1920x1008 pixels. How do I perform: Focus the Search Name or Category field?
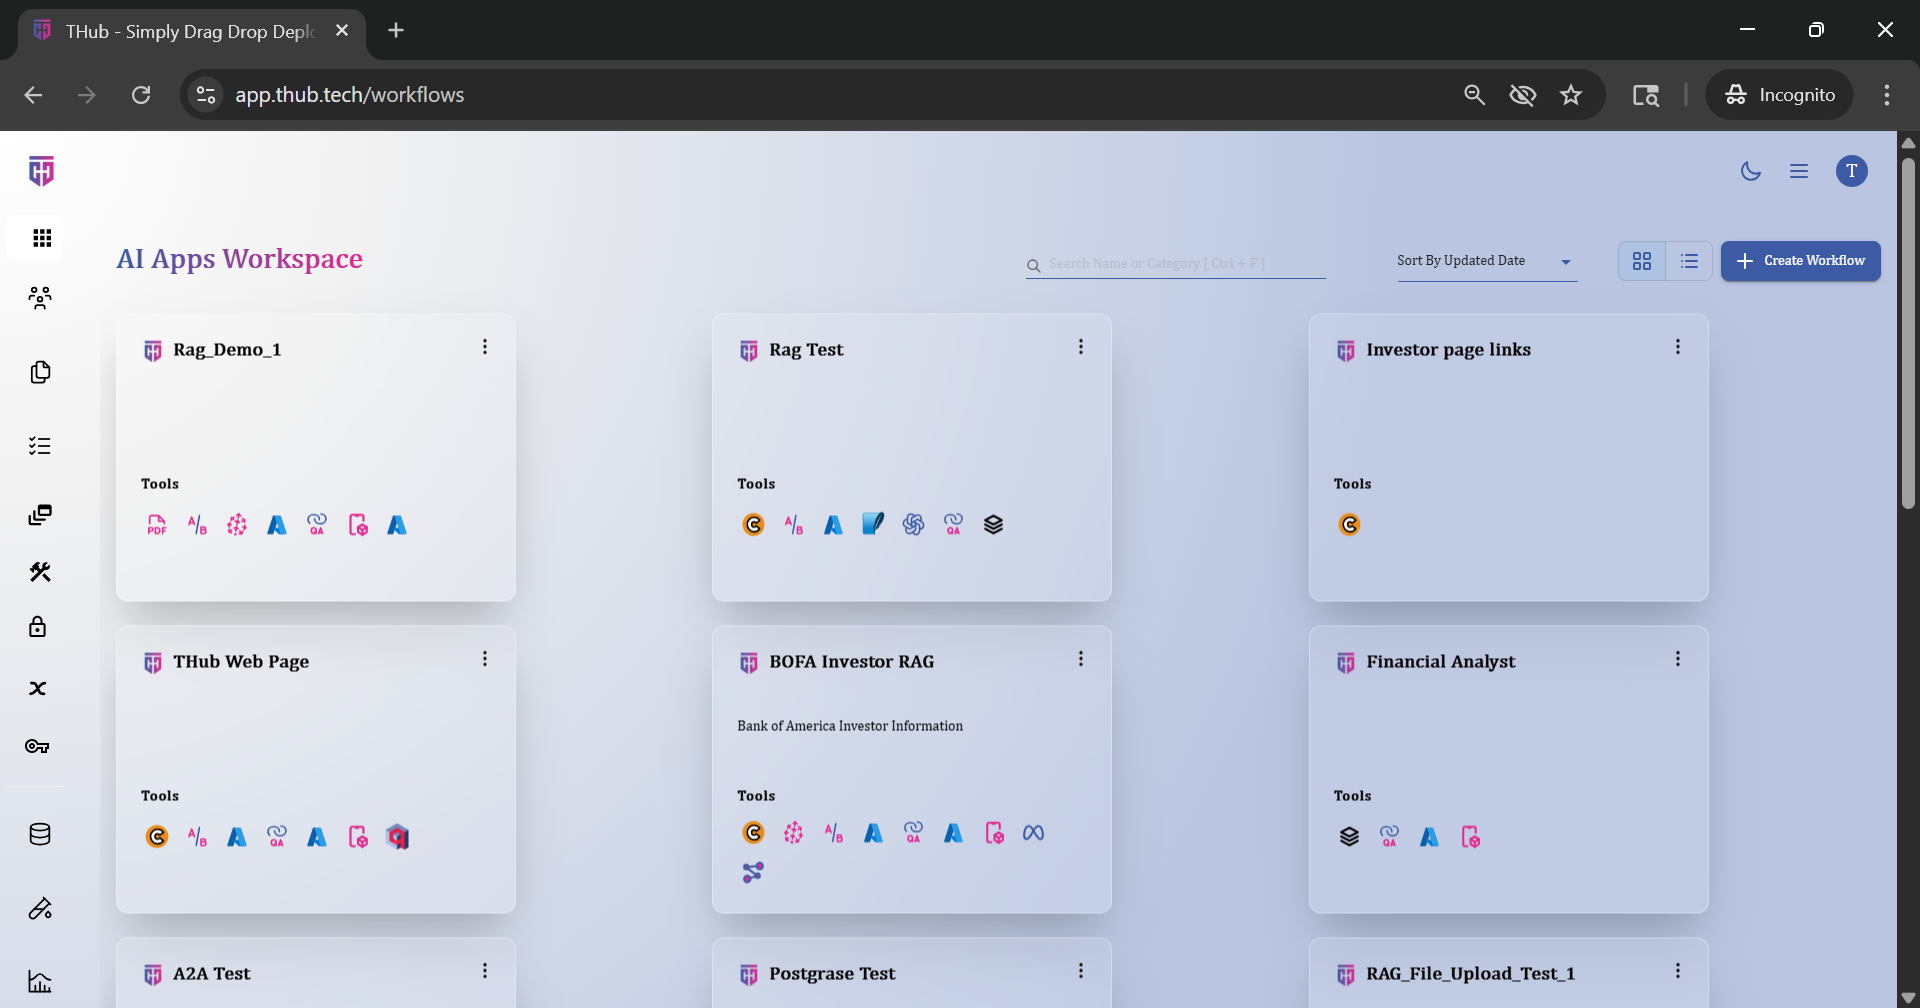tap(1180, 264)
